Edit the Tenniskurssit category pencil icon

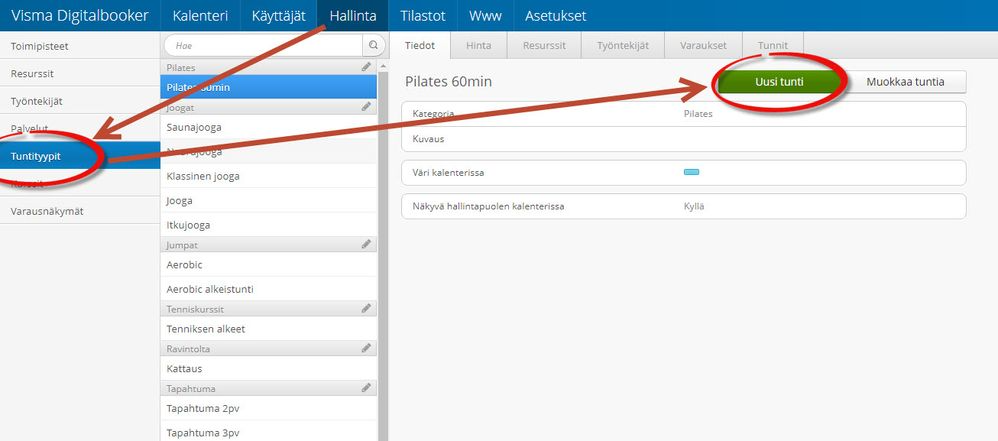(366, 308)
